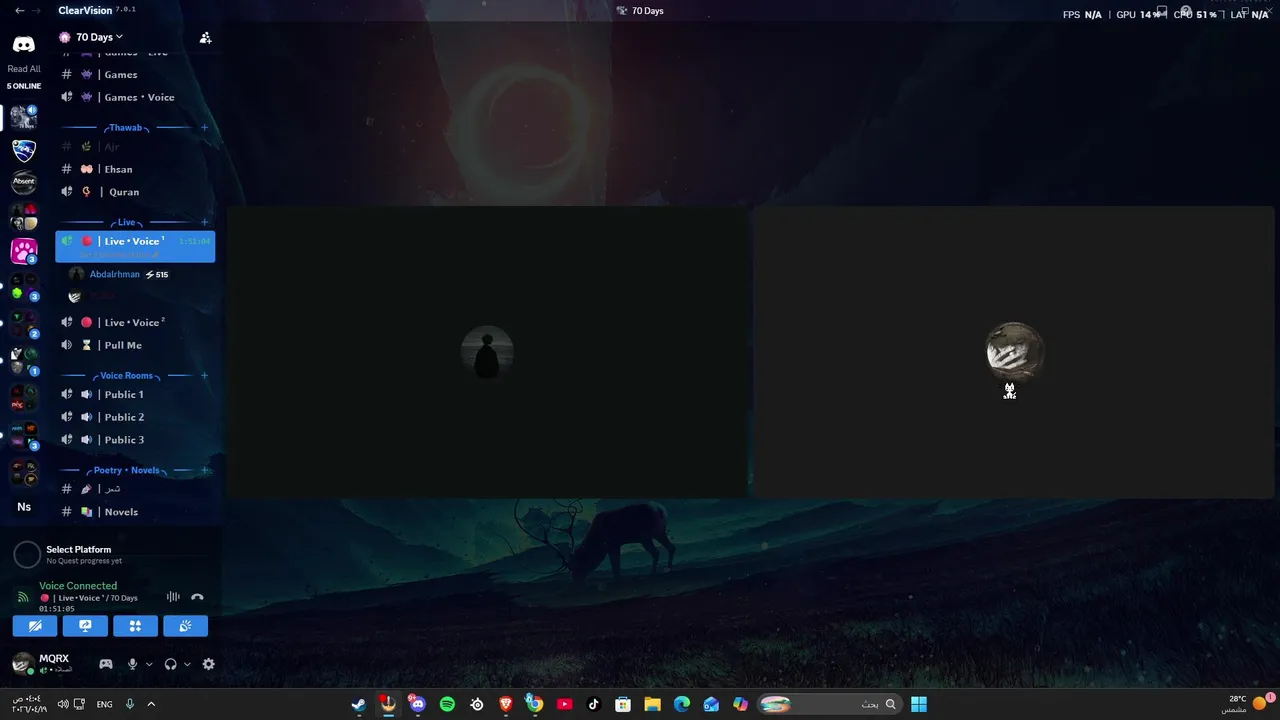Collapse the Live category
The width and height of the screenshot is (1280, 720).
(x=126, y=222)
